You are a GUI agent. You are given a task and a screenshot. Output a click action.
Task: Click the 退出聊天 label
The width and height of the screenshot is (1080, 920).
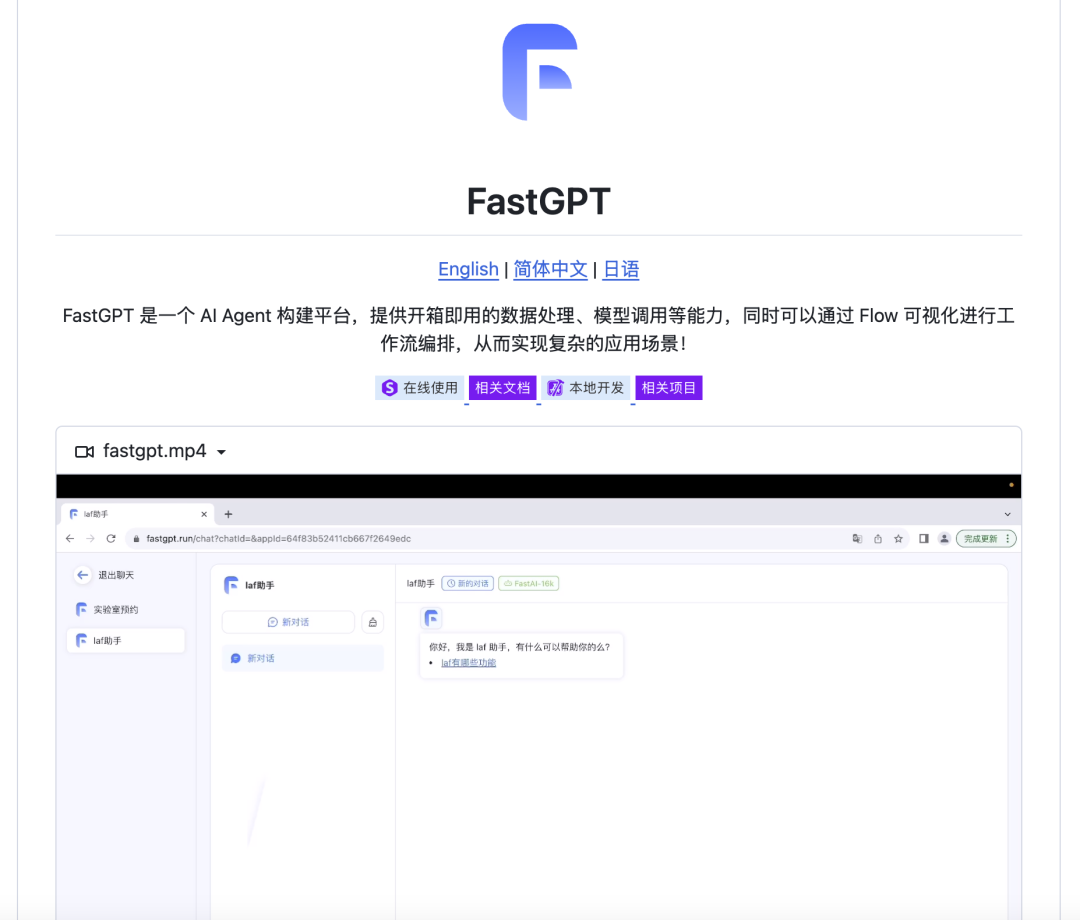(116, 575)
